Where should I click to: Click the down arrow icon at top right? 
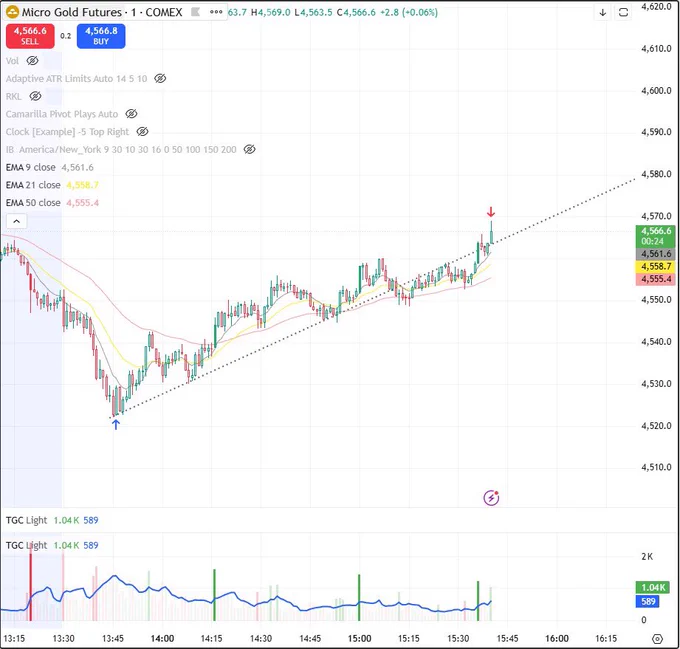click(603, 13)
